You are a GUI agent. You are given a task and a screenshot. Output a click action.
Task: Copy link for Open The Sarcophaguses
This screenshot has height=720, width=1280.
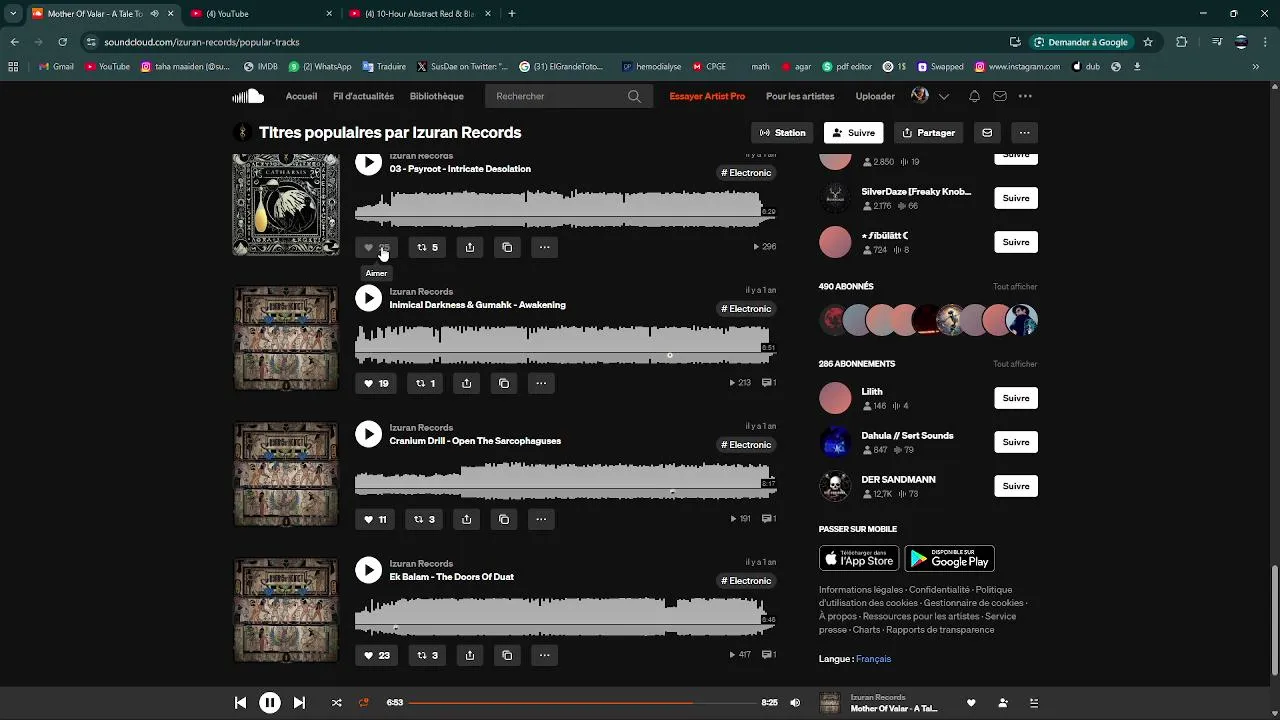(504, 519)
